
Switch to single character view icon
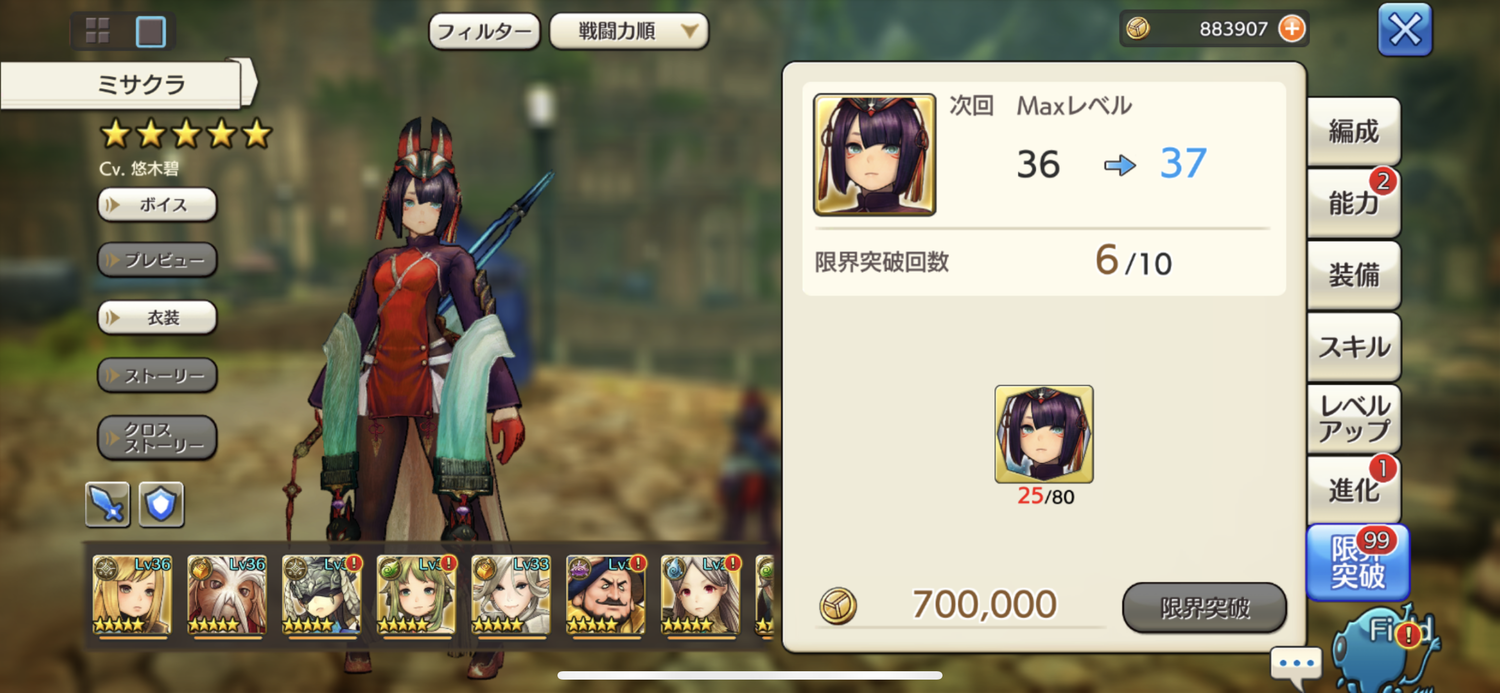point(151,31)
